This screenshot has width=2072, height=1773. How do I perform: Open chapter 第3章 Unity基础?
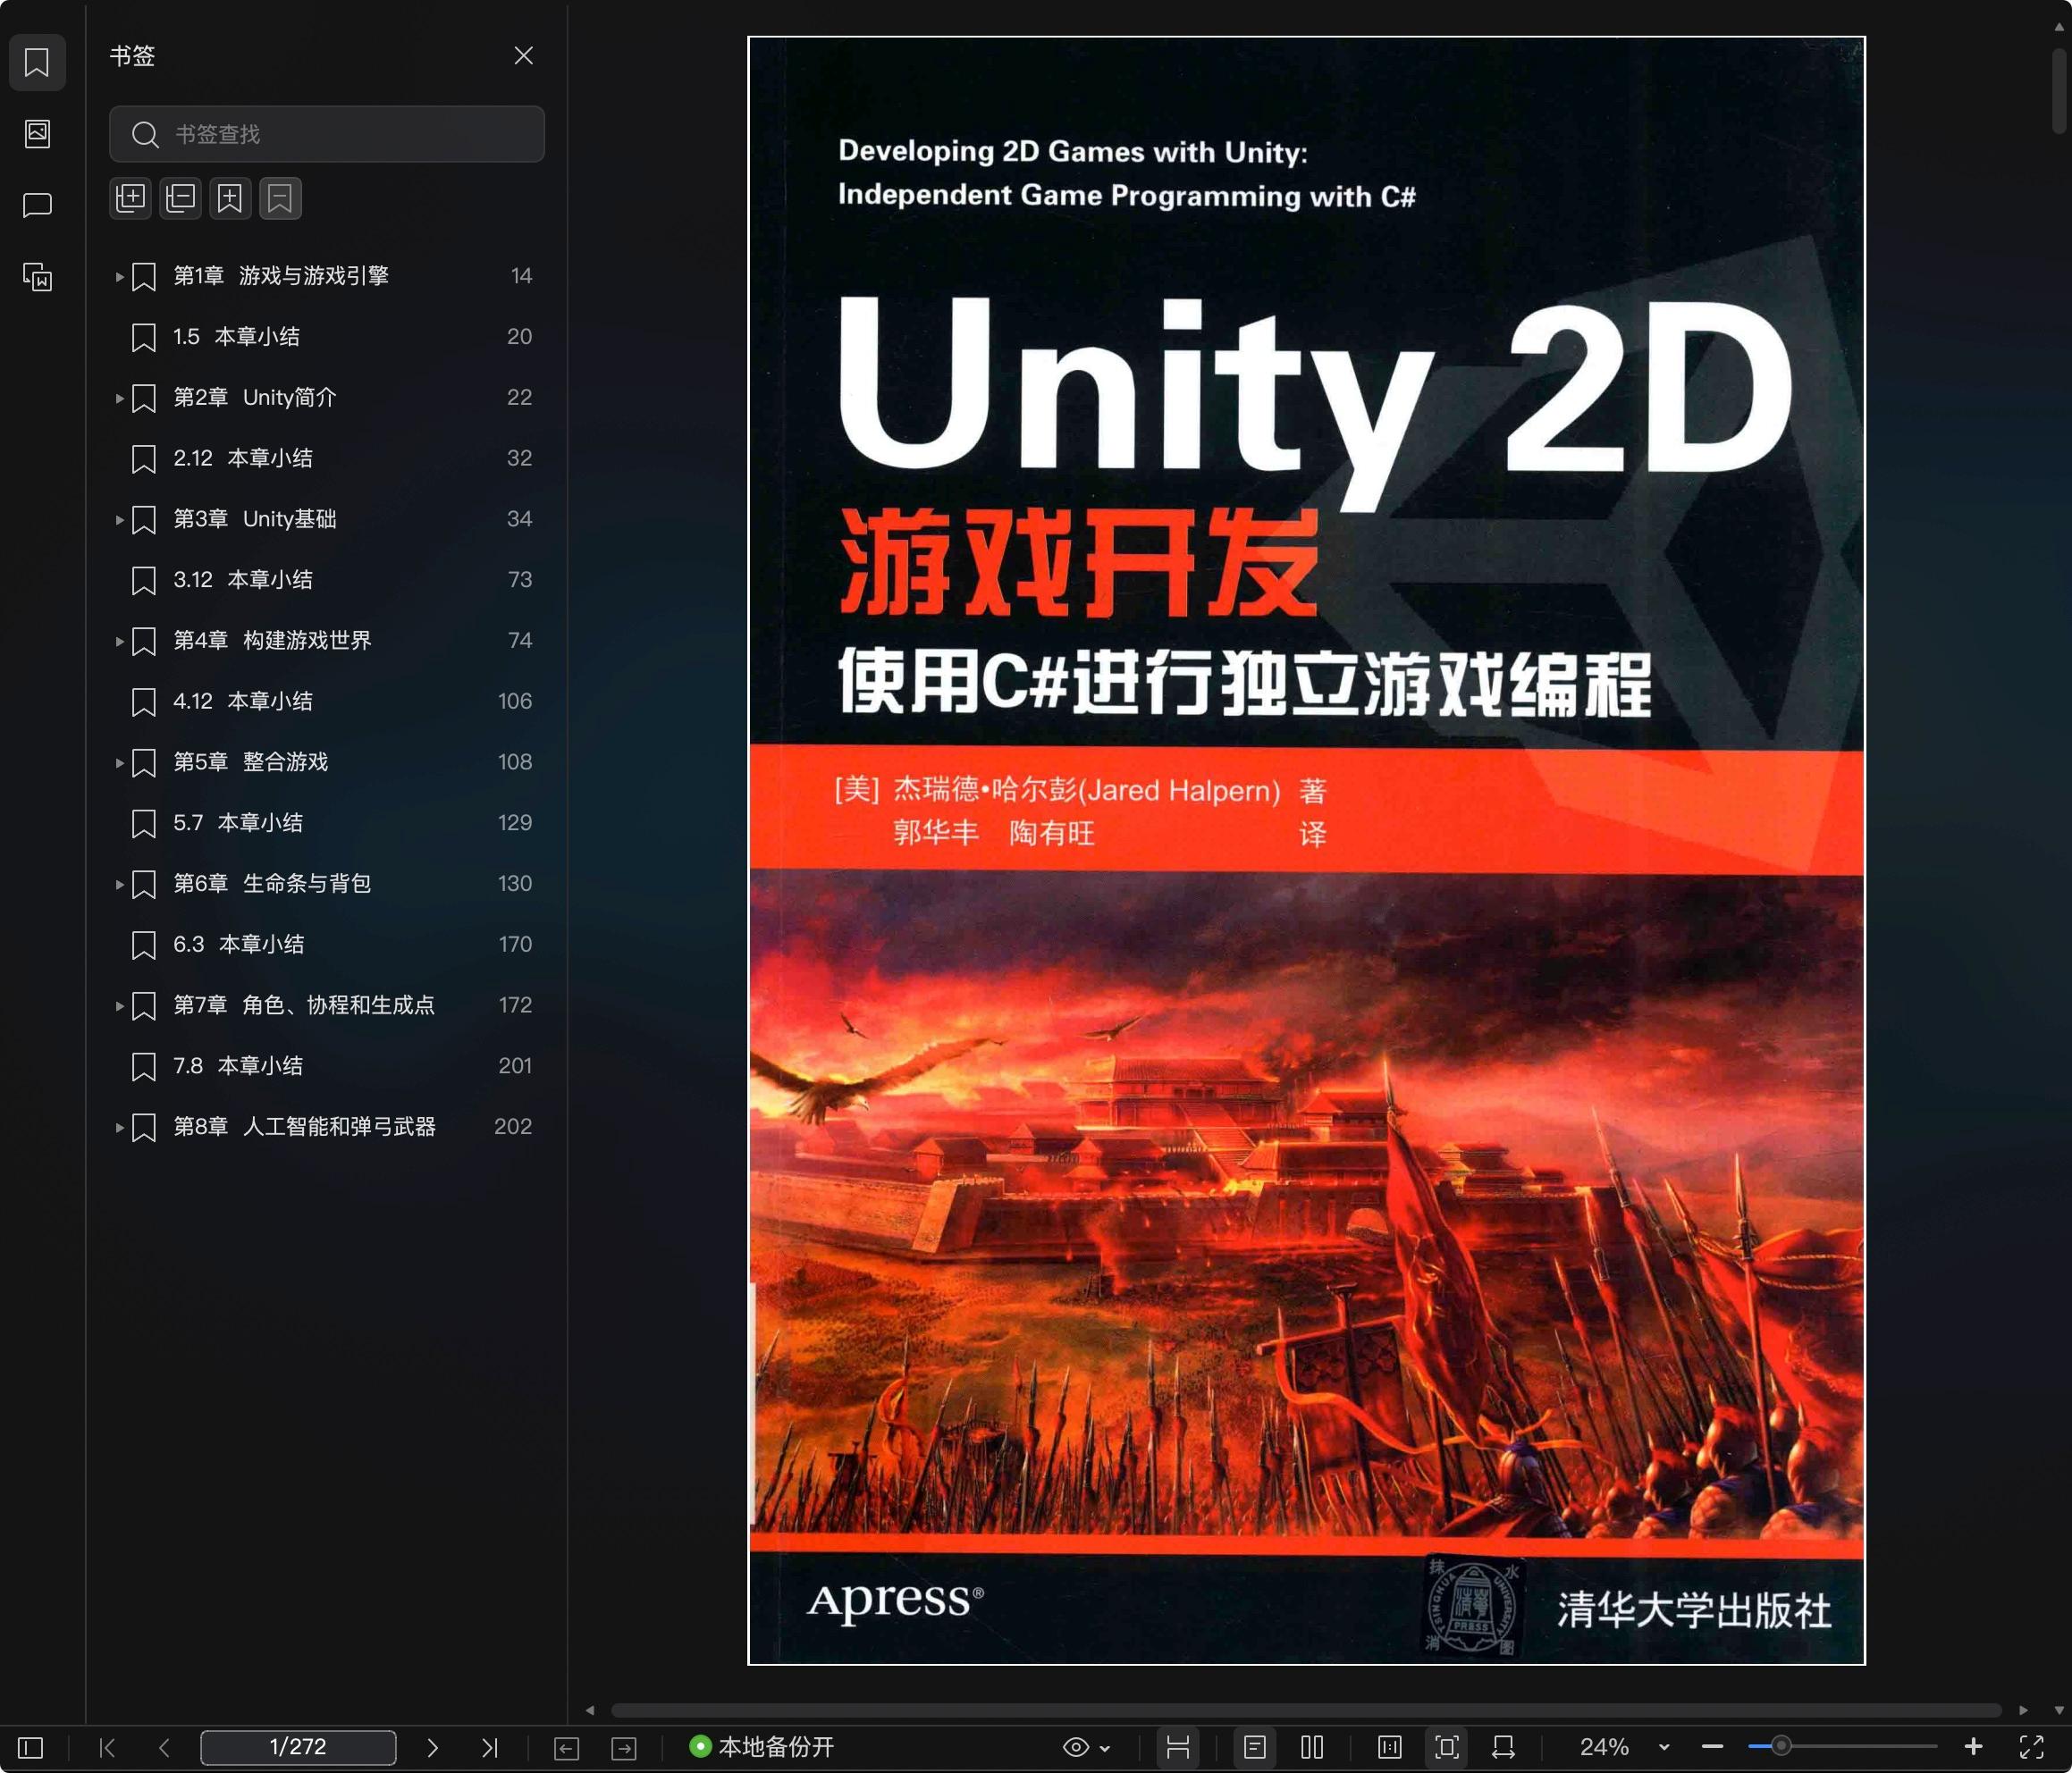pyautogui.click(x=327, y=519)
